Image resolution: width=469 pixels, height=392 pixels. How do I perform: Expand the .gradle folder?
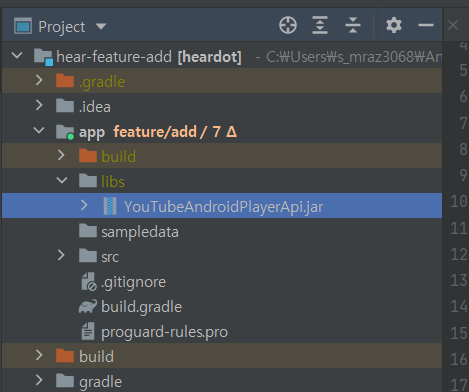coord(39,80)
